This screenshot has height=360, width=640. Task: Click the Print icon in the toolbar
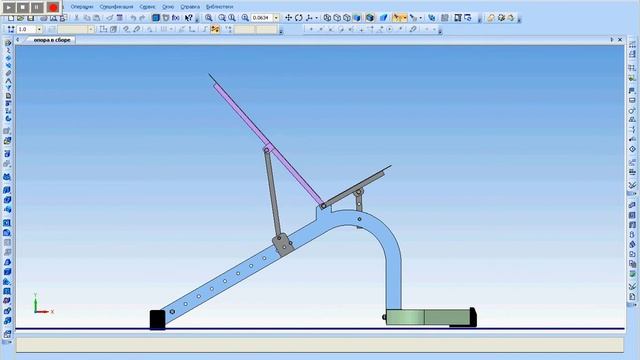[44, 18]
